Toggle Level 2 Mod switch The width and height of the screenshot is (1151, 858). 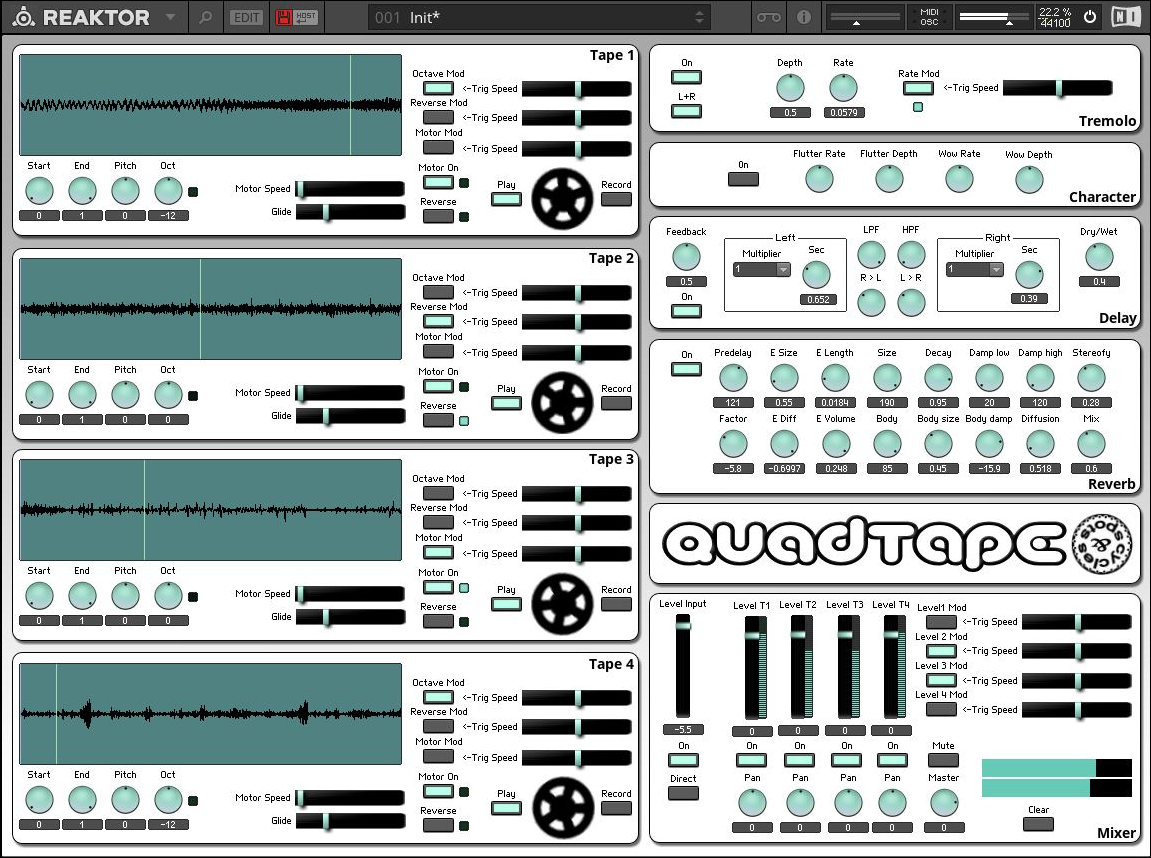click(941, 651)
